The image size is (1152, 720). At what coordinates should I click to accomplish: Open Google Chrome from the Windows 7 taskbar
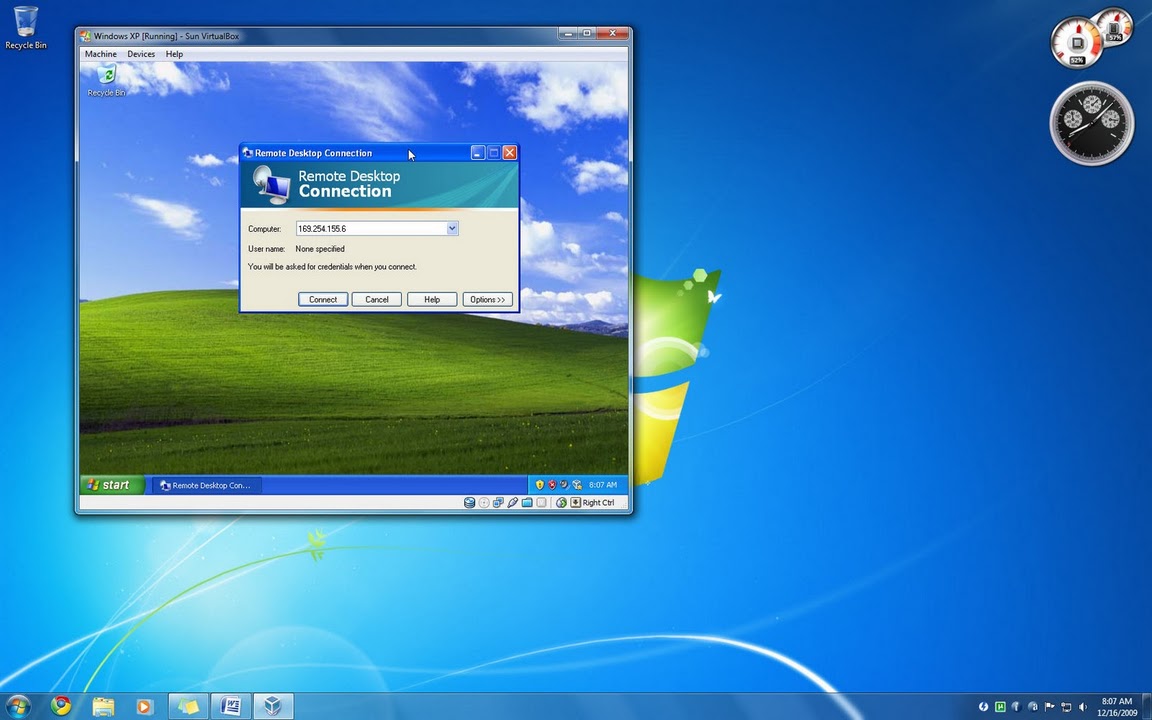60,706
